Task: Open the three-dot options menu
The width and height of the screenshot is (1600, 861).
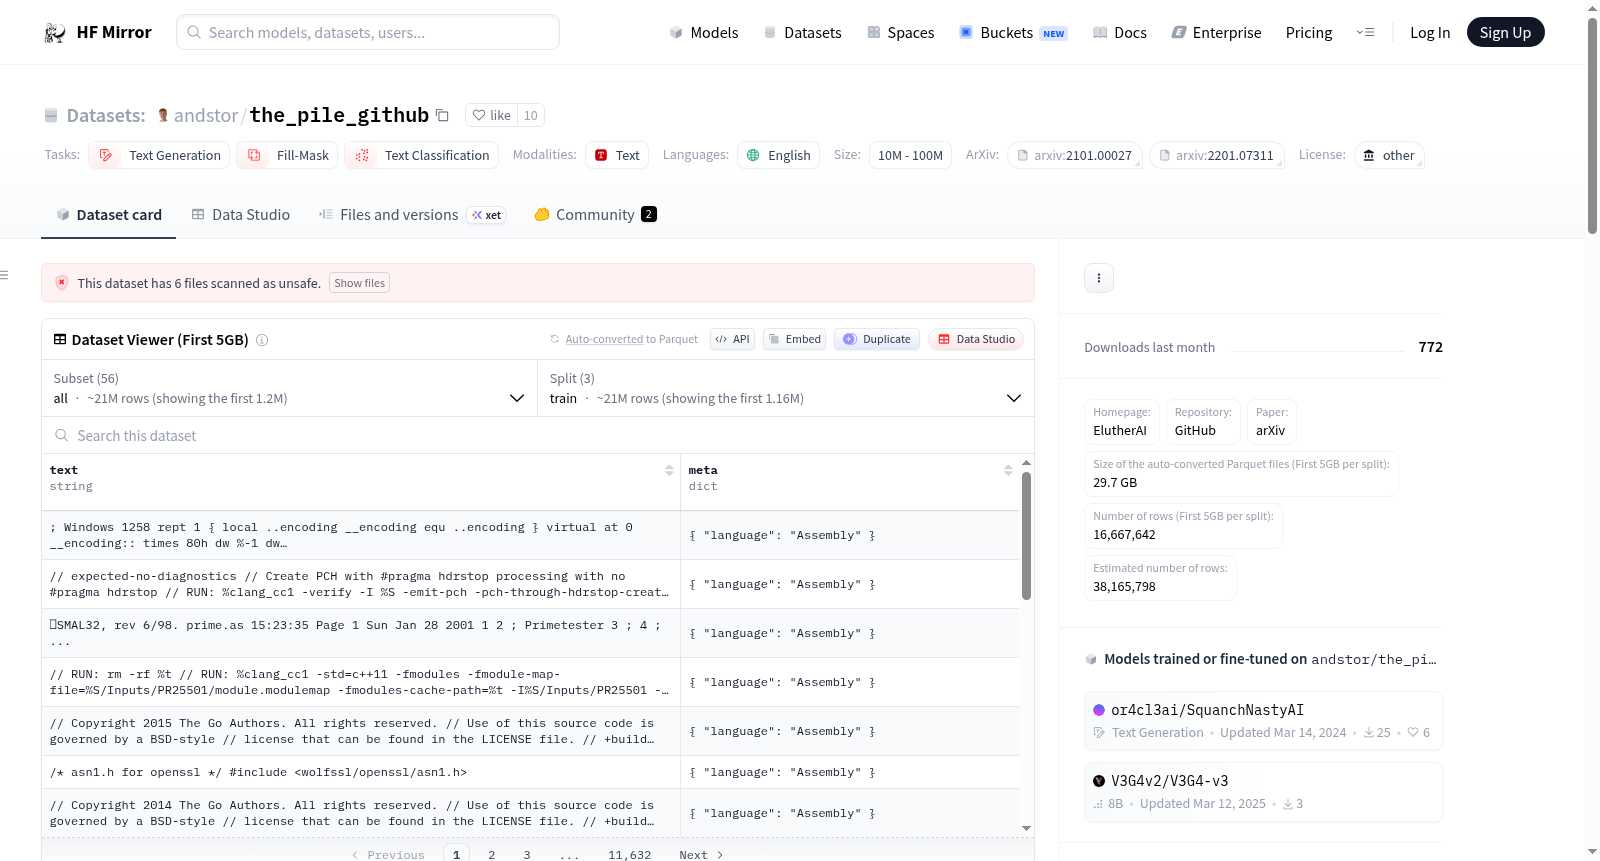Action: coord(1099,278)
